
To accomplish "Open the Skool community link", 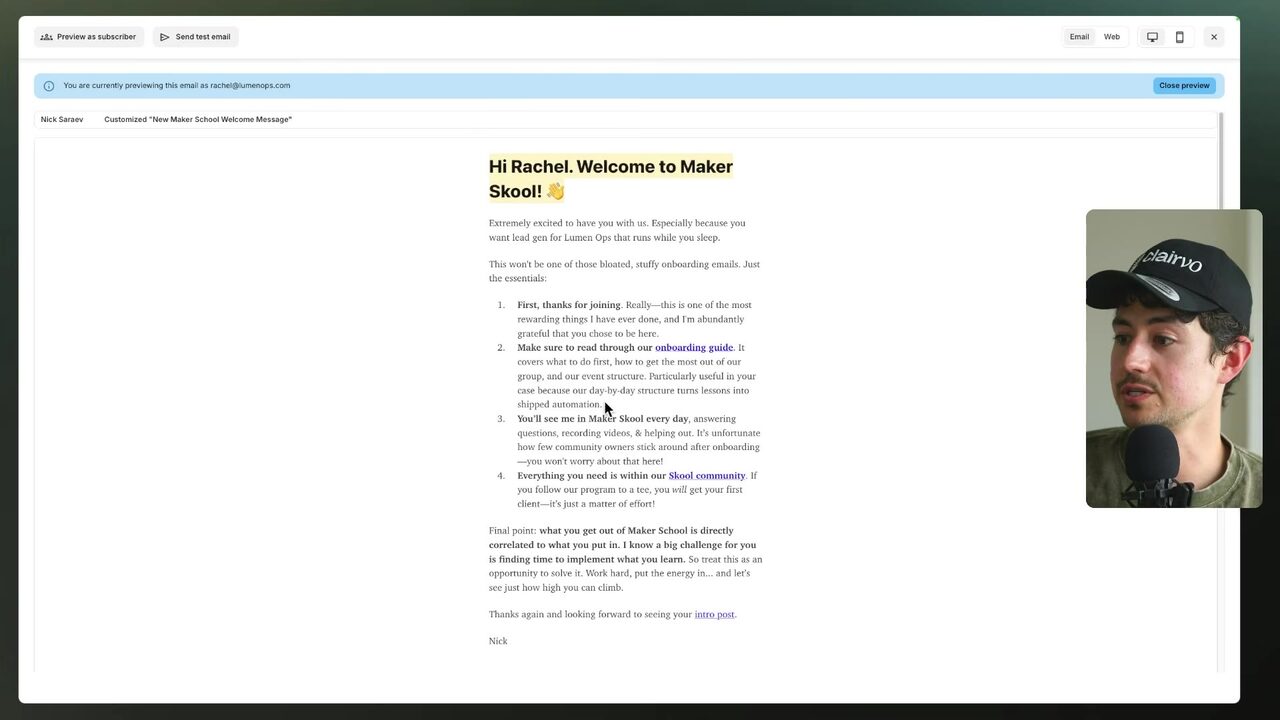I will point(707,476).
